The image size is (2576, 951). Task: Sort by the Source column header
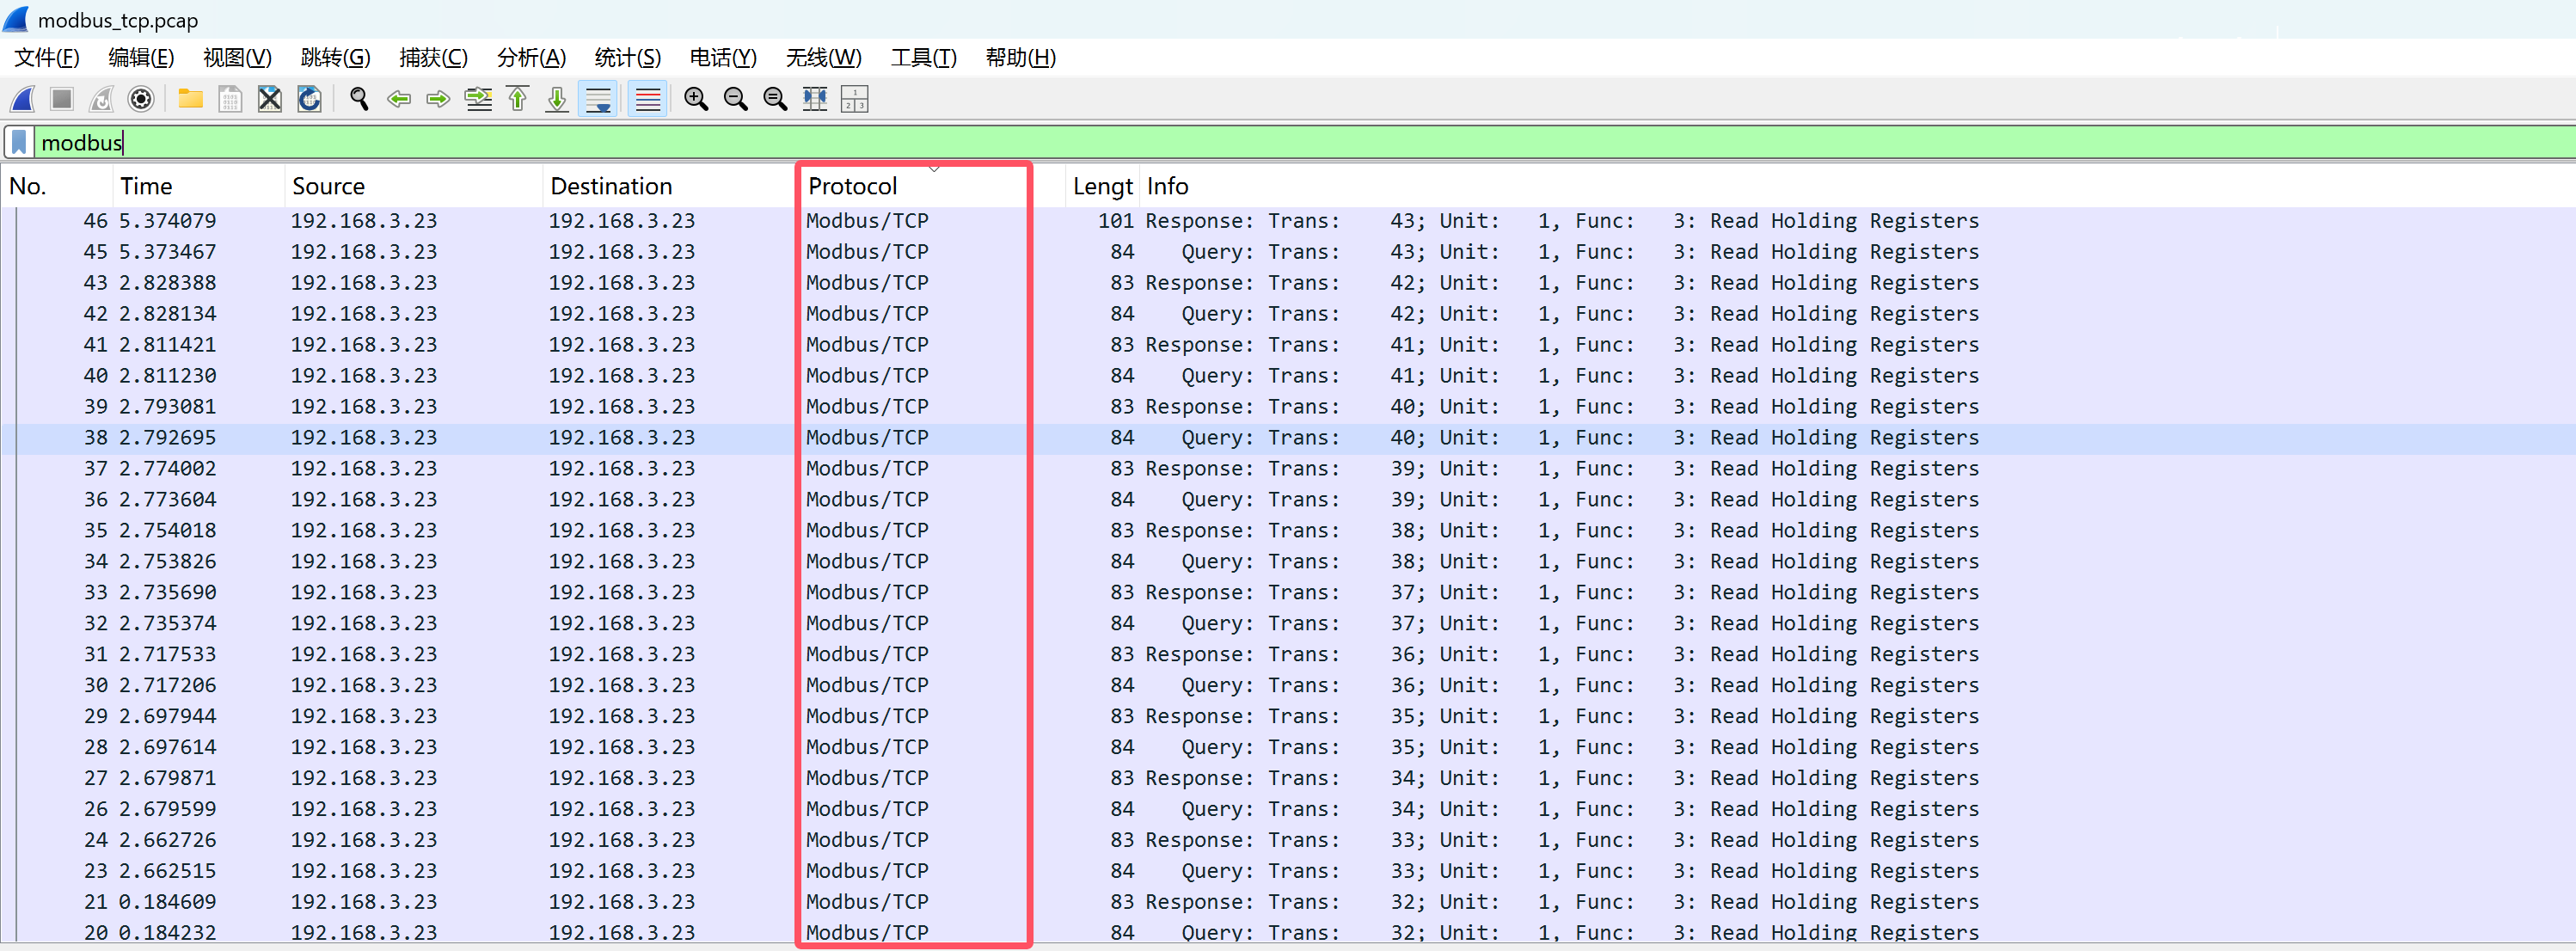coord(413,186)
